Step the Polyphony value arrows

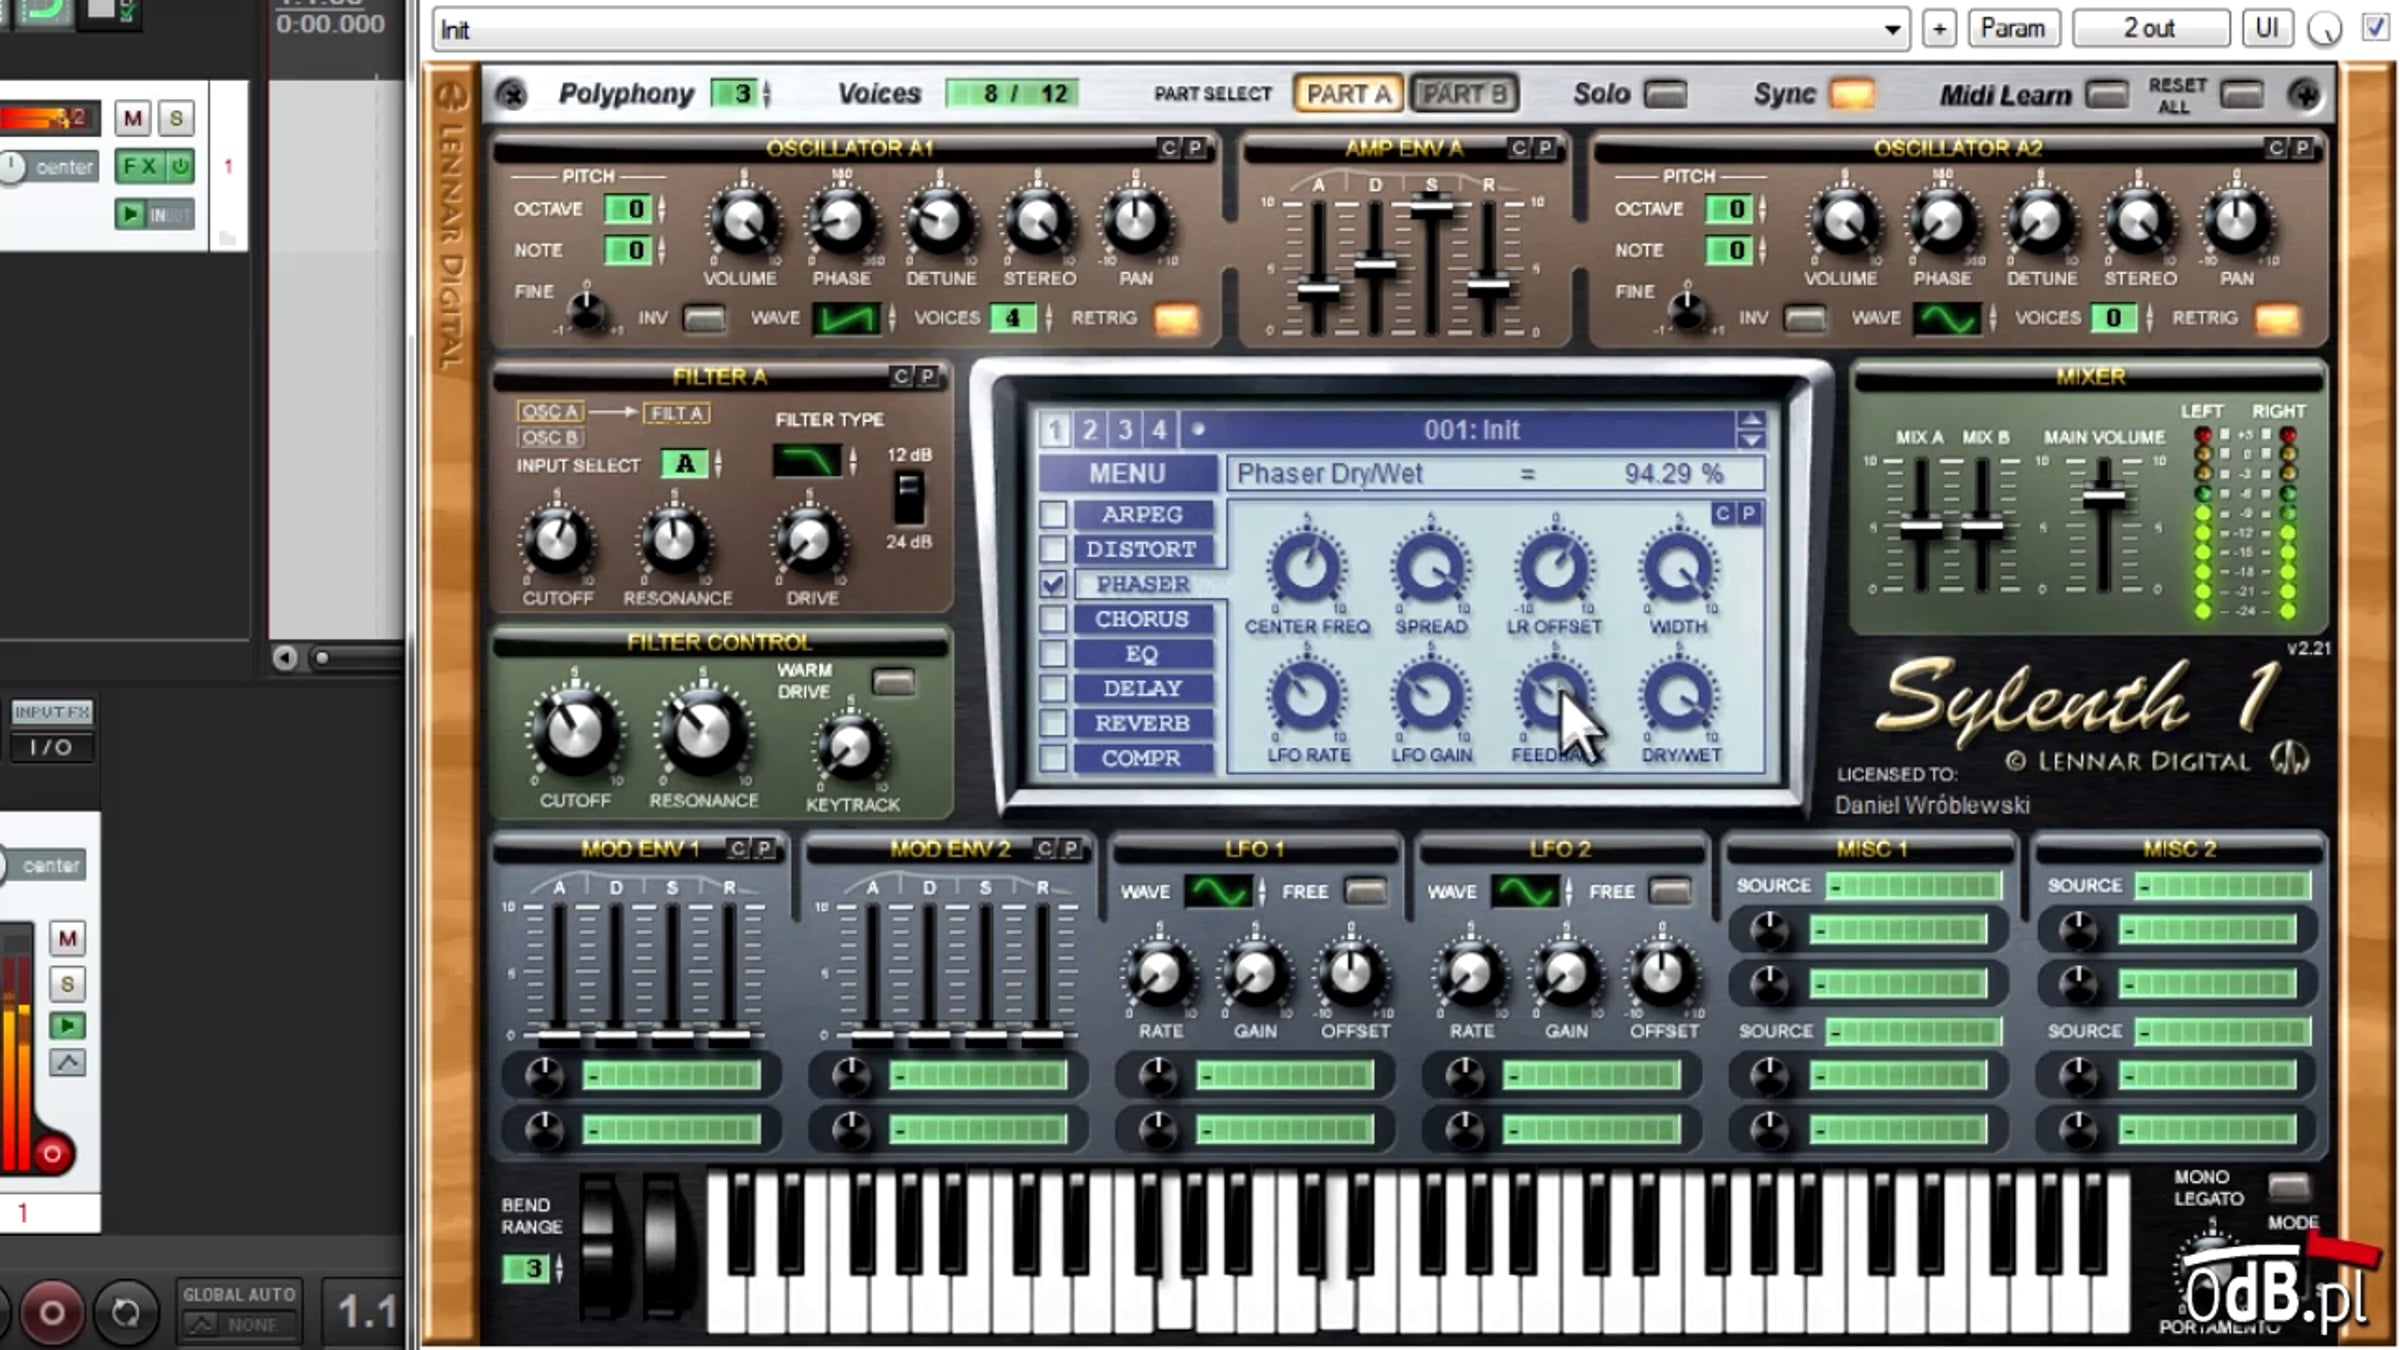pyautogui.click(x=767, y=94)
